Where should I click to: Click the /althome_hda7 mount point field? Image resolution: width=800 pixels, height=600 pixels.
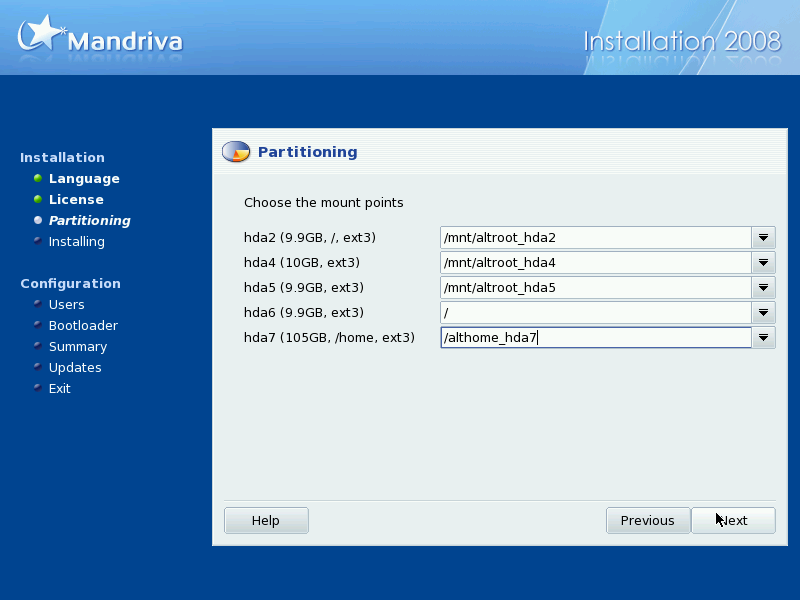pyautogui.click(x=595, y=337)
